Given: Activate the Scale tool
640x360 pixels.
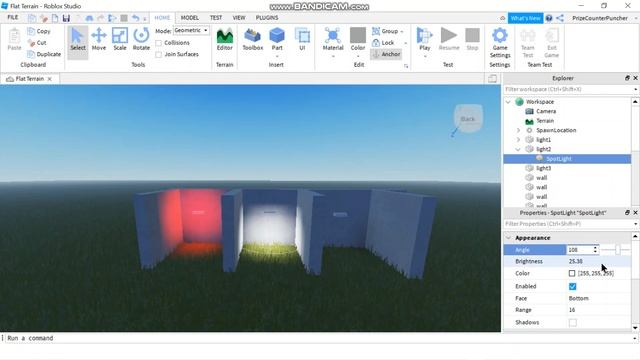Looking at the screenshot, I should [x=120, y=40].
